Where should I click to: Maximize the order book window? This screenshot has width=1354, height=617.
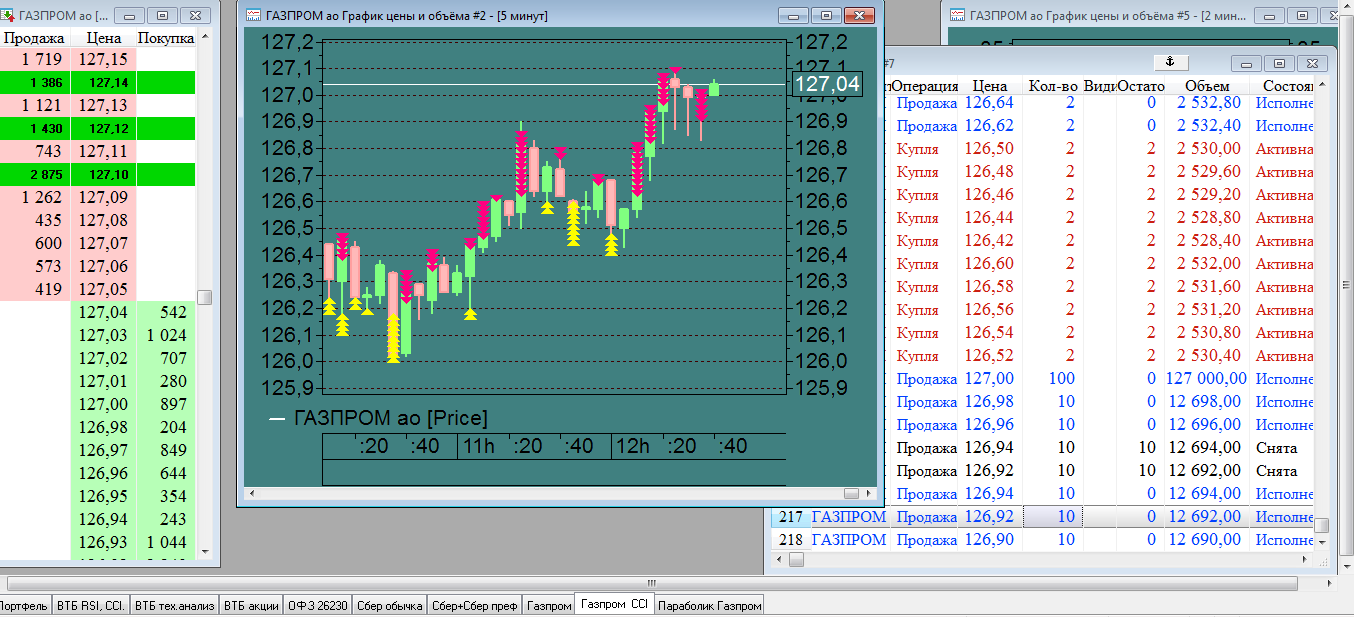pyautogui.click(x=164, y=15)
